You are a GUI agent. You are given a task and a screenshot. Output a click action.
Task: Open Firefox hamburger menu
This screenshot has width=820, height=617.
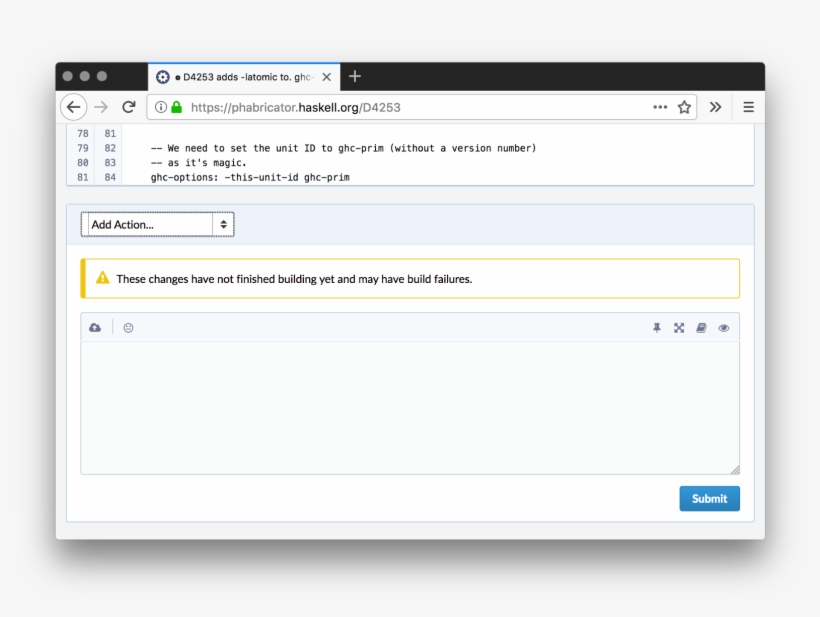(x=748, y=107)
